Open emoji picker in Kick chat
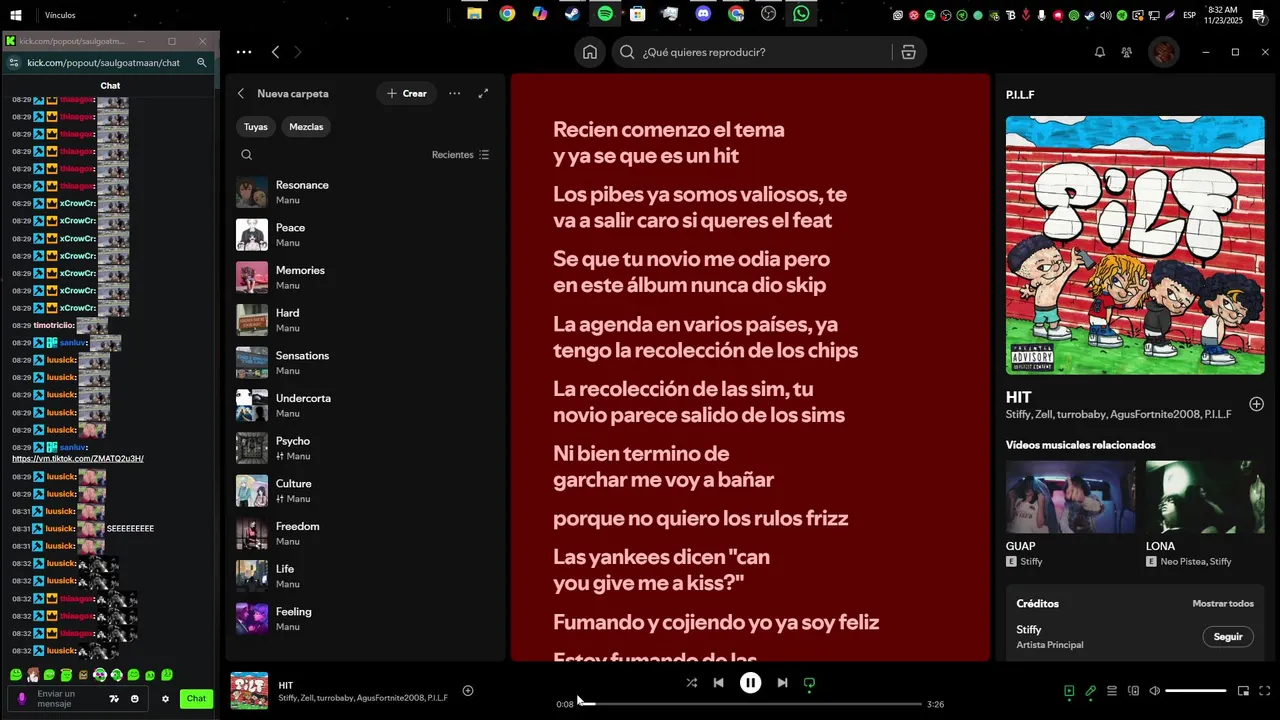1280x720 pixels. tap(135, 699)
